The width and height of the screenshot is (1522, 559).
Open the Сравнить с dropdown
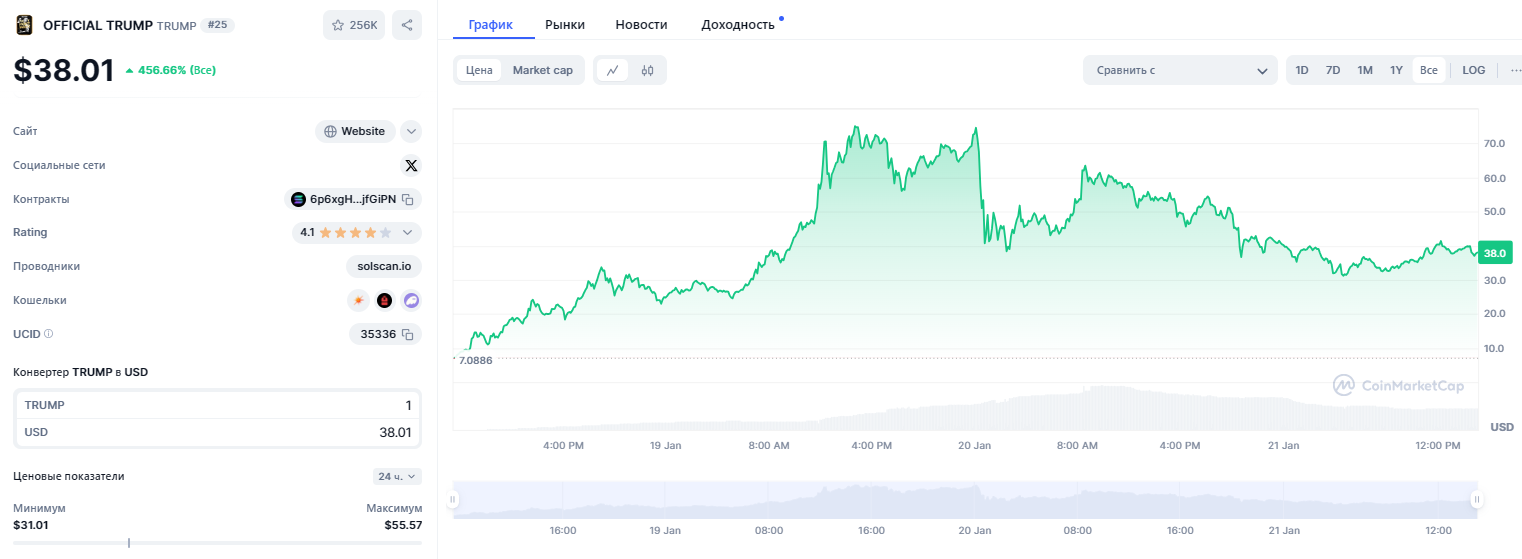coord(1180,70)
